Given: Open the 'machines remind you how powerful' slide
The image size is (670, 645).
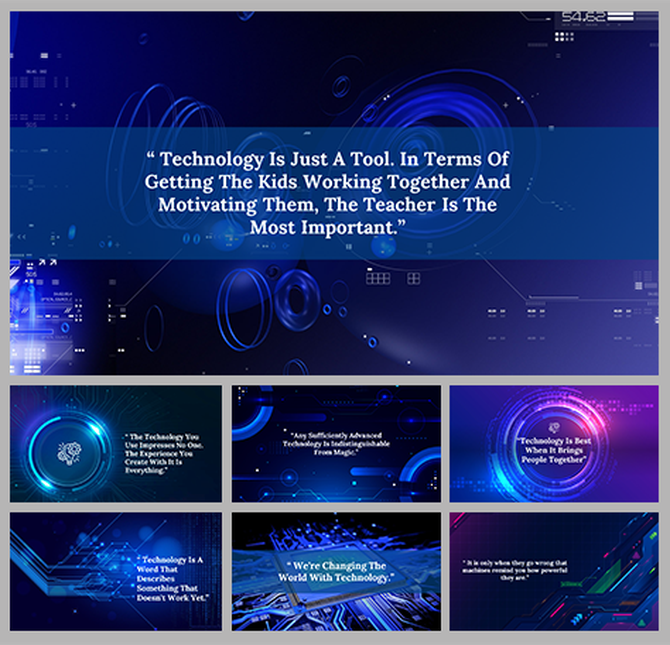Looking at the screenshot, I should click(x=554, y=571).
